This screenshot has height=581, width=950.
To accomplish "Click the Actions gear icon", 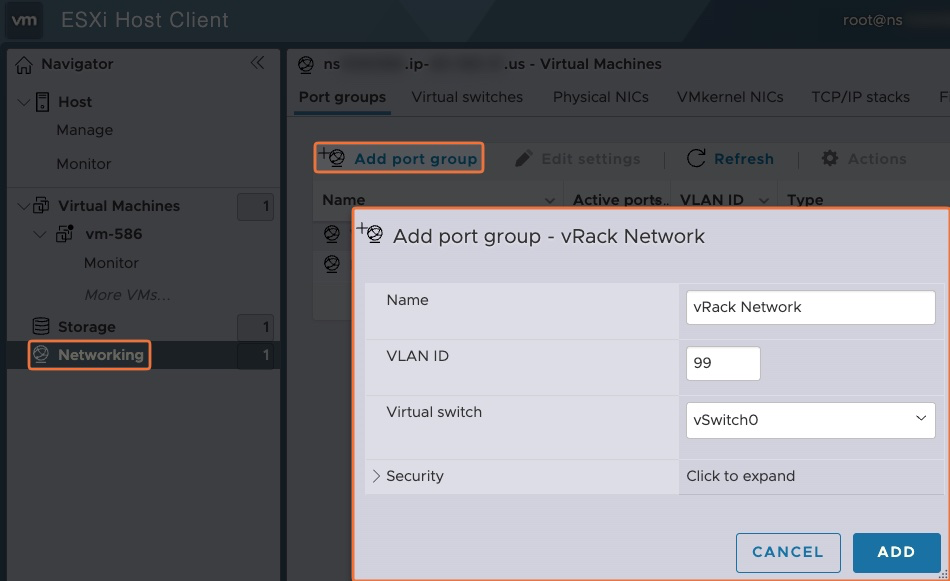I will tap(829, 158).
